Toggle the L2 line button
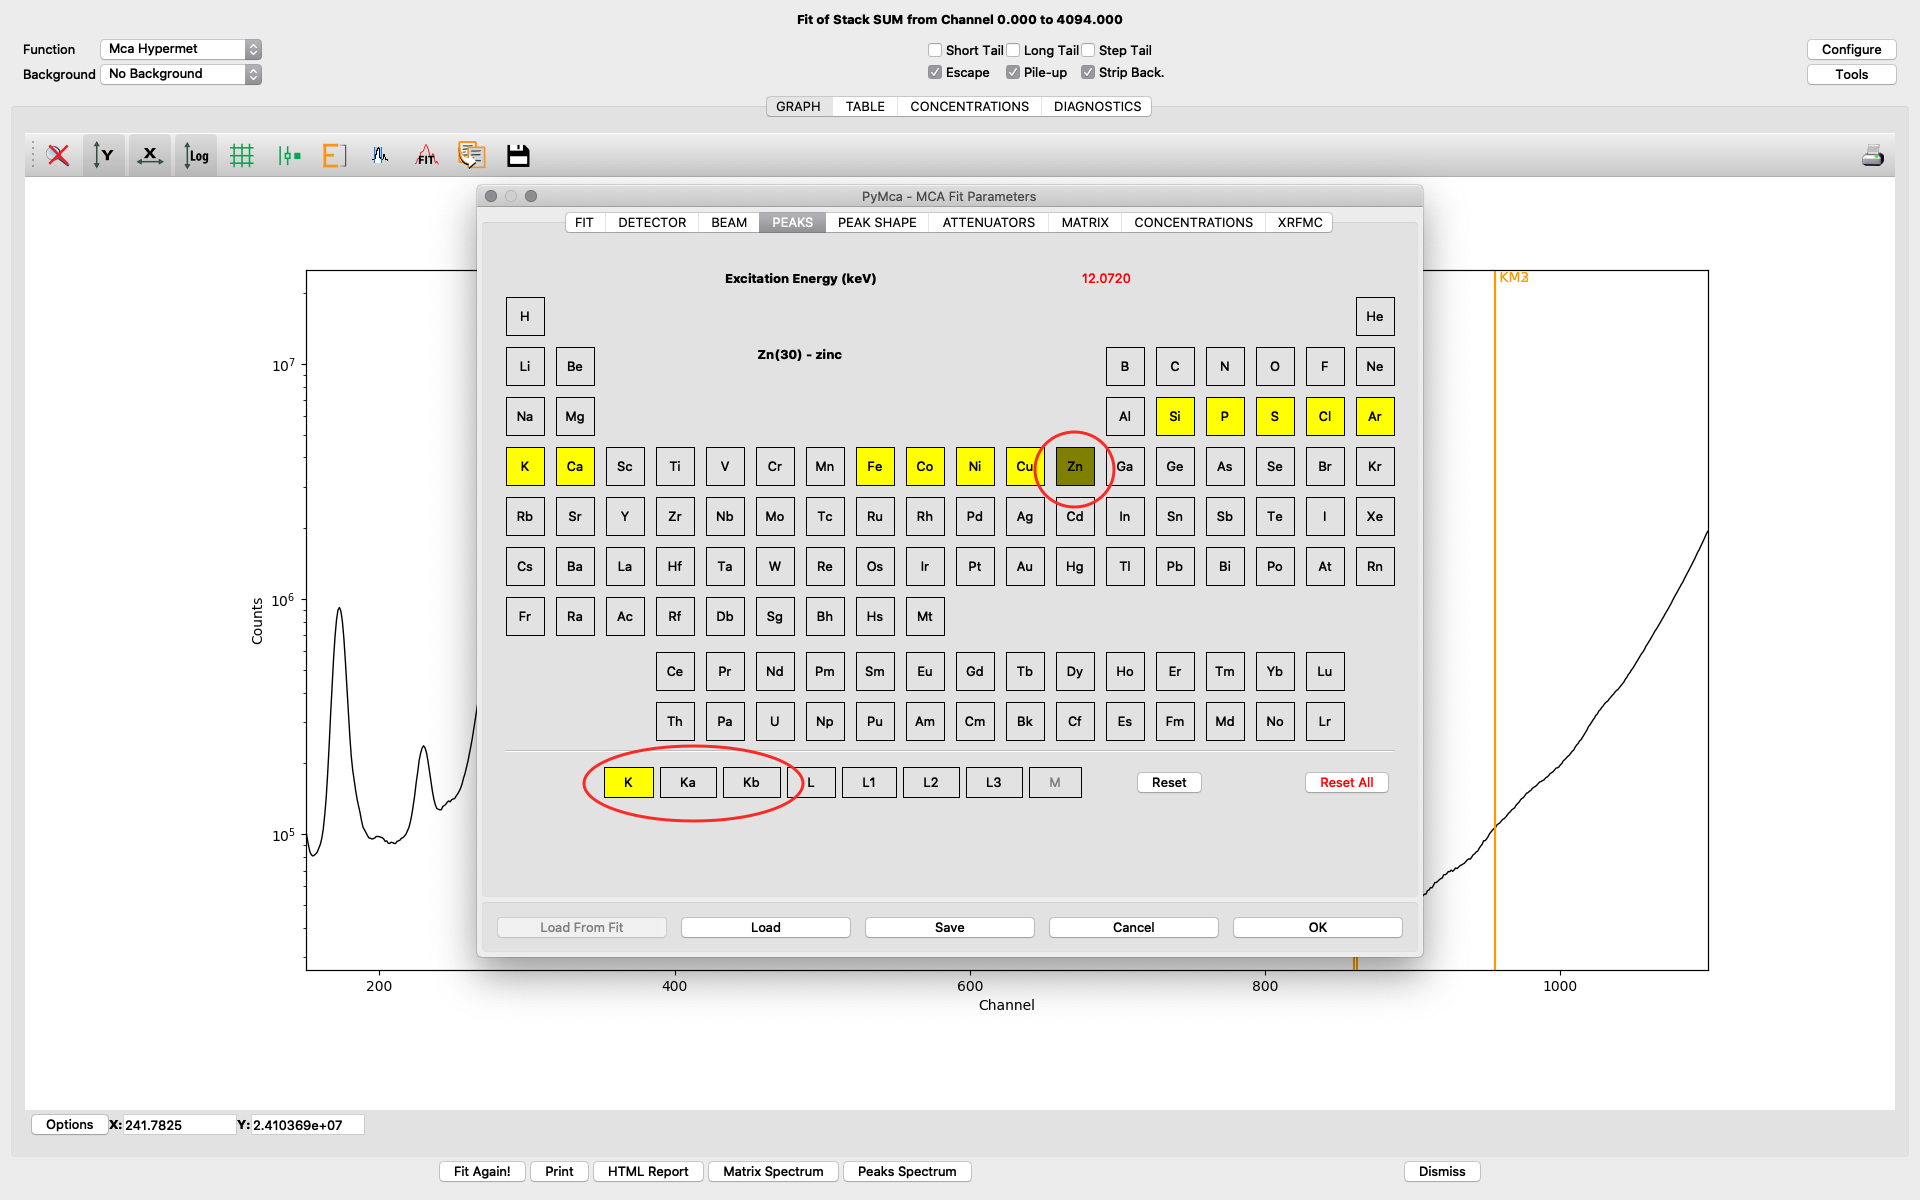 pyautogui.click(x=931, y=782)
